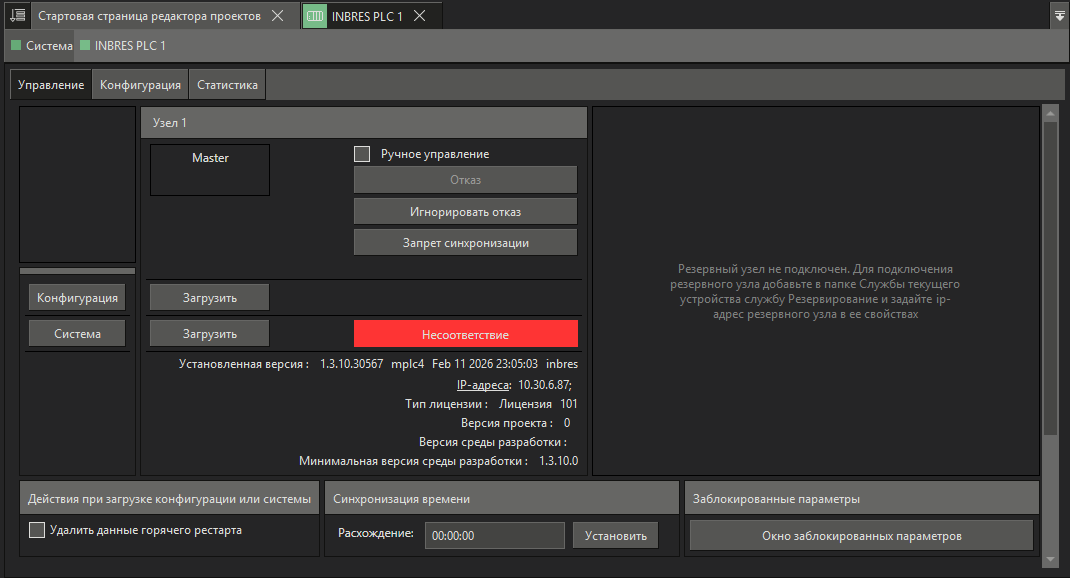Open the Конфигурация tab
The height and width of the screenshot is (578, 1070).
[x=141, y=85]
